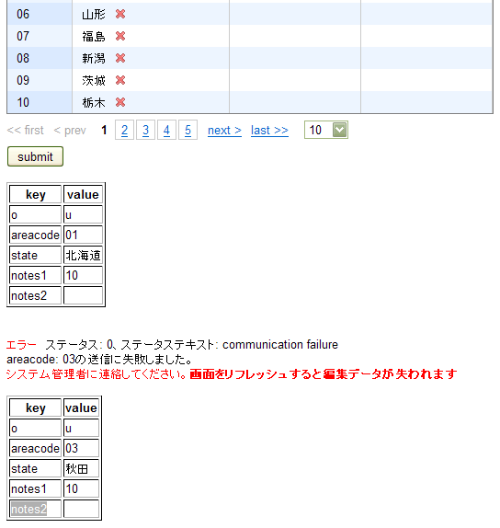Click the disabled first page link
Screen dimensions: 500x528
[x=25, y=130]
